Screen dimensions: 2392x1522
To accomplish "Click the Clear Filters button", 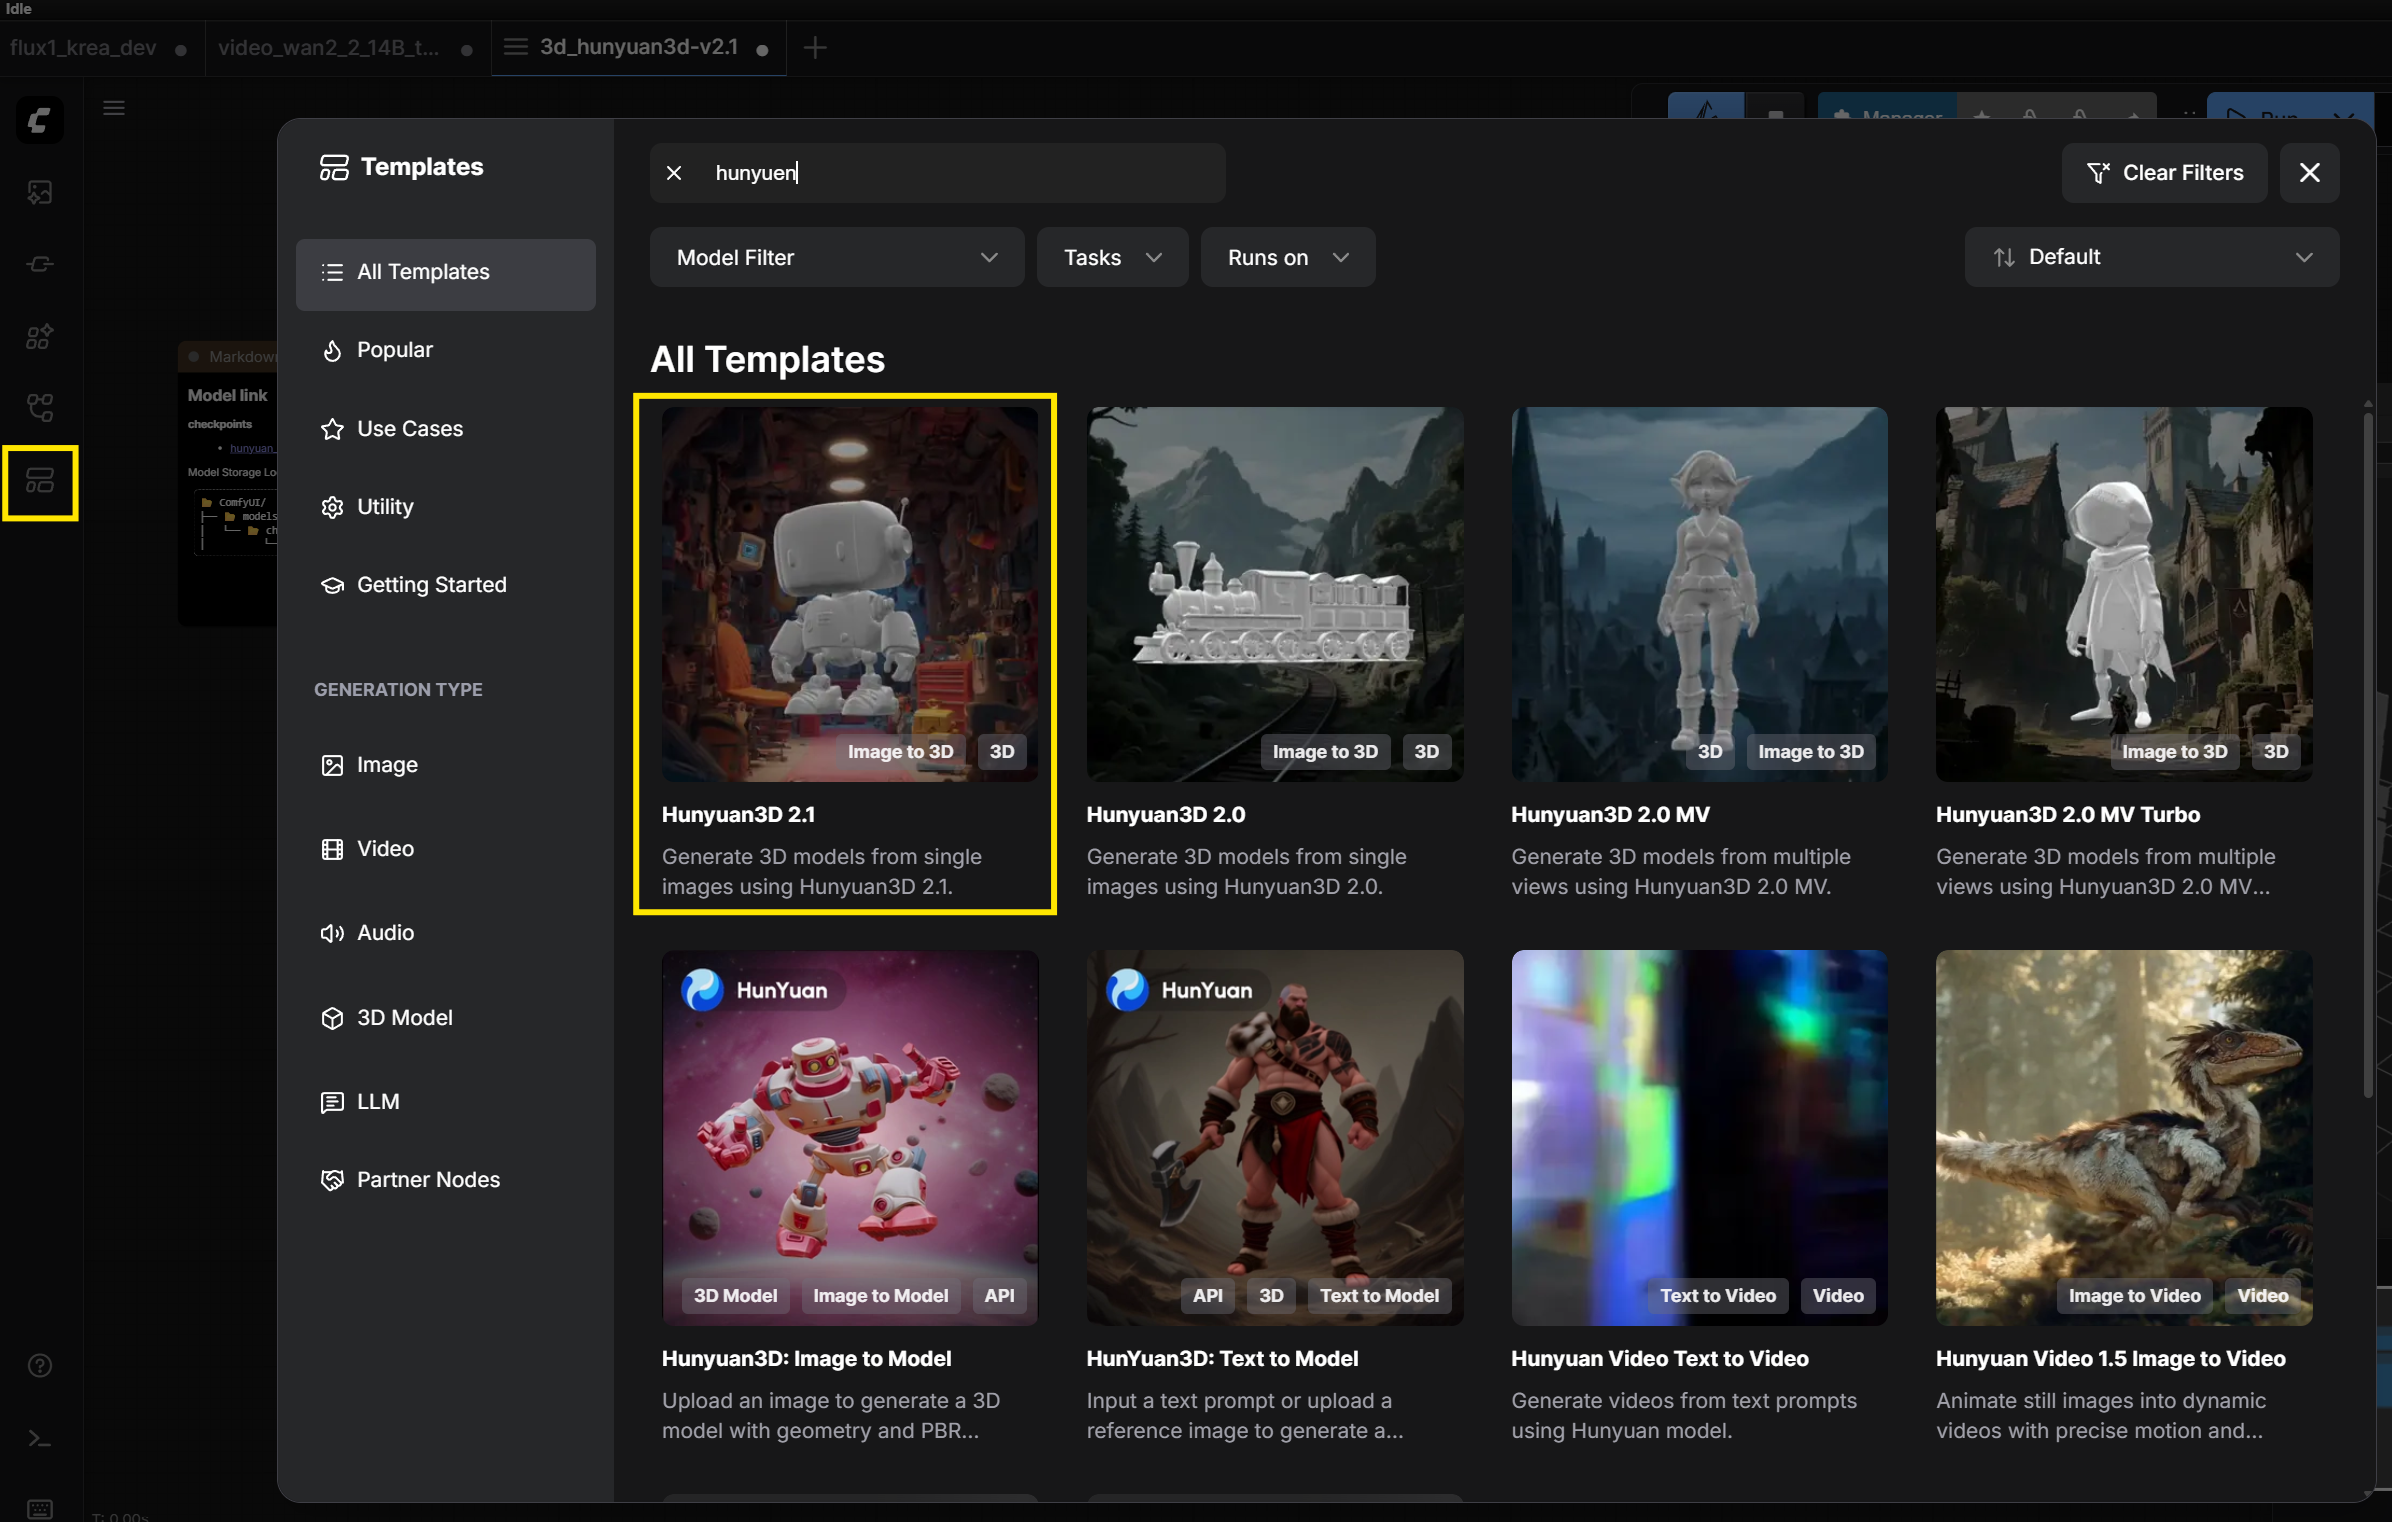I will click(2165, 173).
